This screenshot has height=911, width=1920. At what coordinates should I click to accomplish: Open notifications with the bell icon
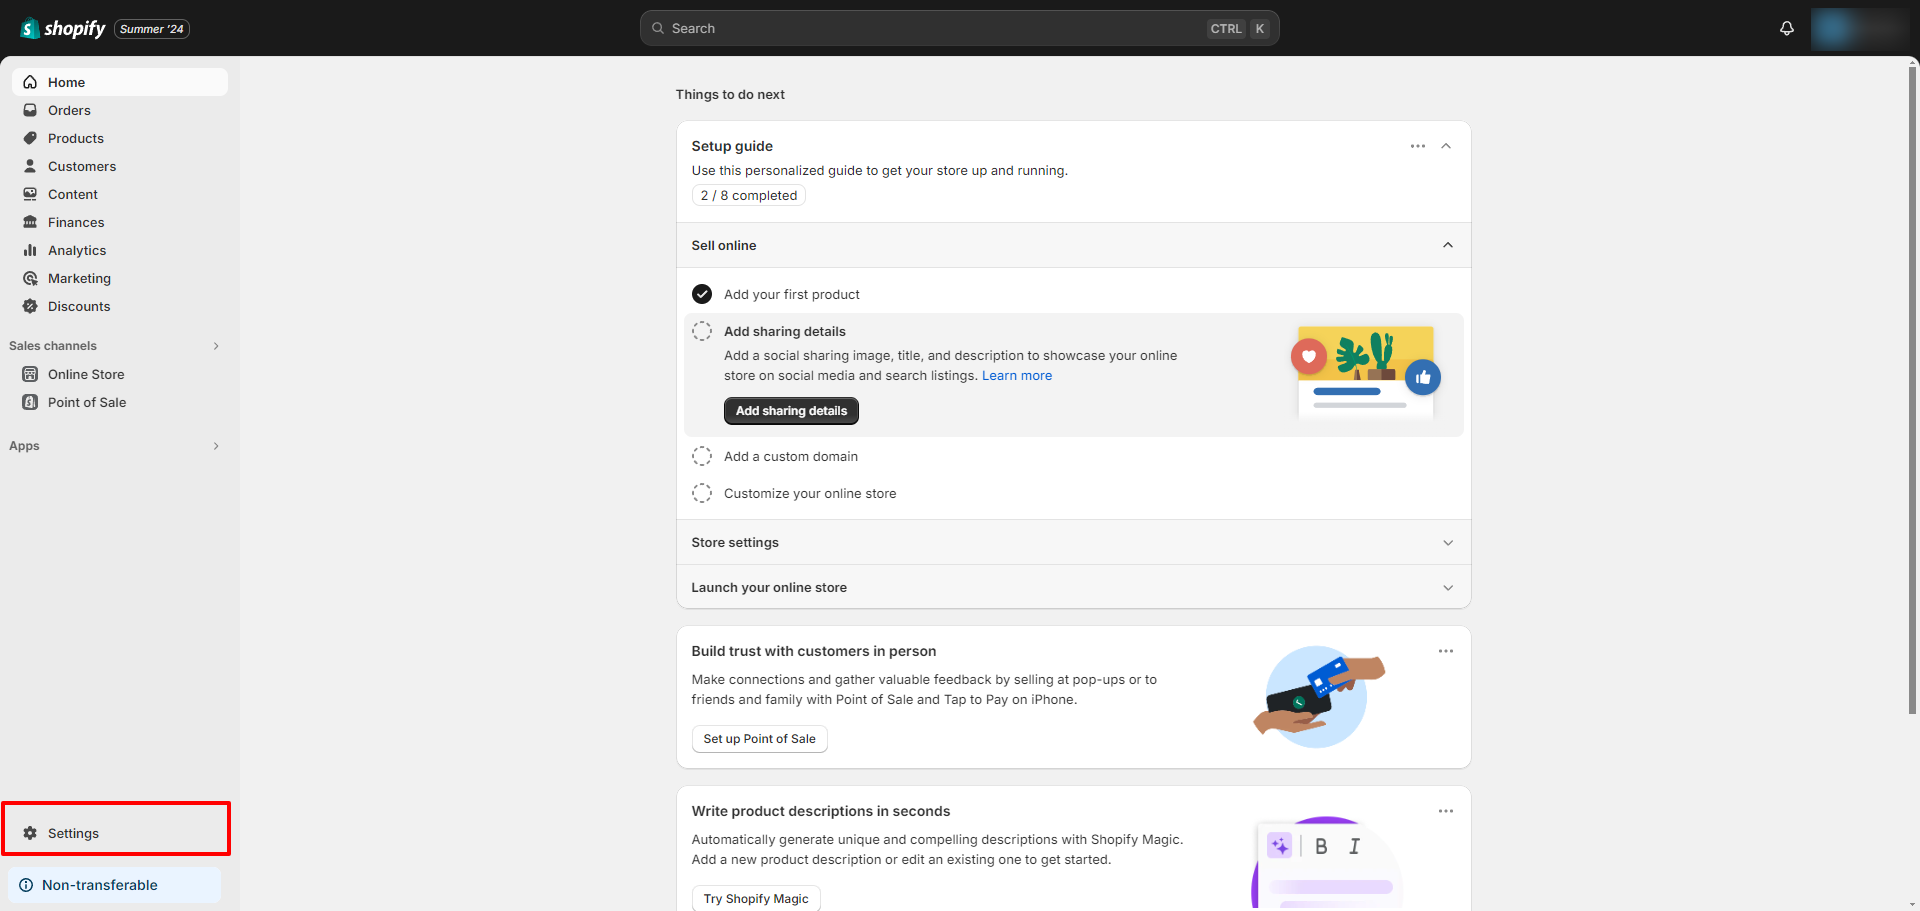tap(1787, 28)
